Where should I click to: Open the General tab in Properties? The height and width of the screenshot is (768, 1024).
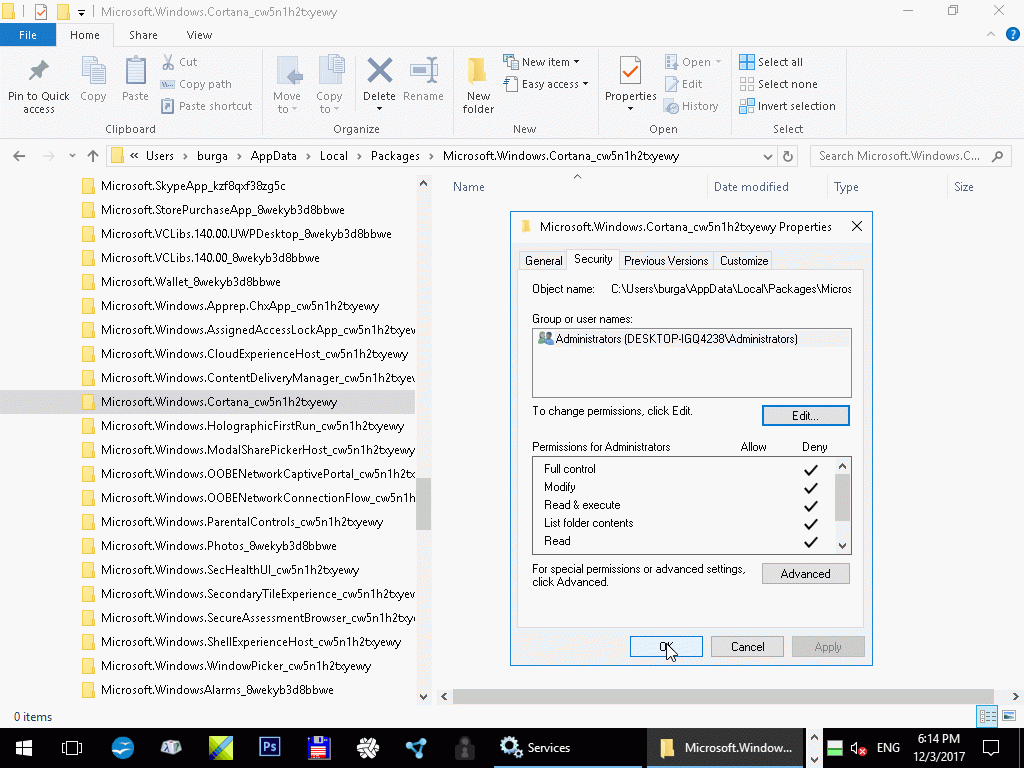pyautogui.click(x=543, y=261)
